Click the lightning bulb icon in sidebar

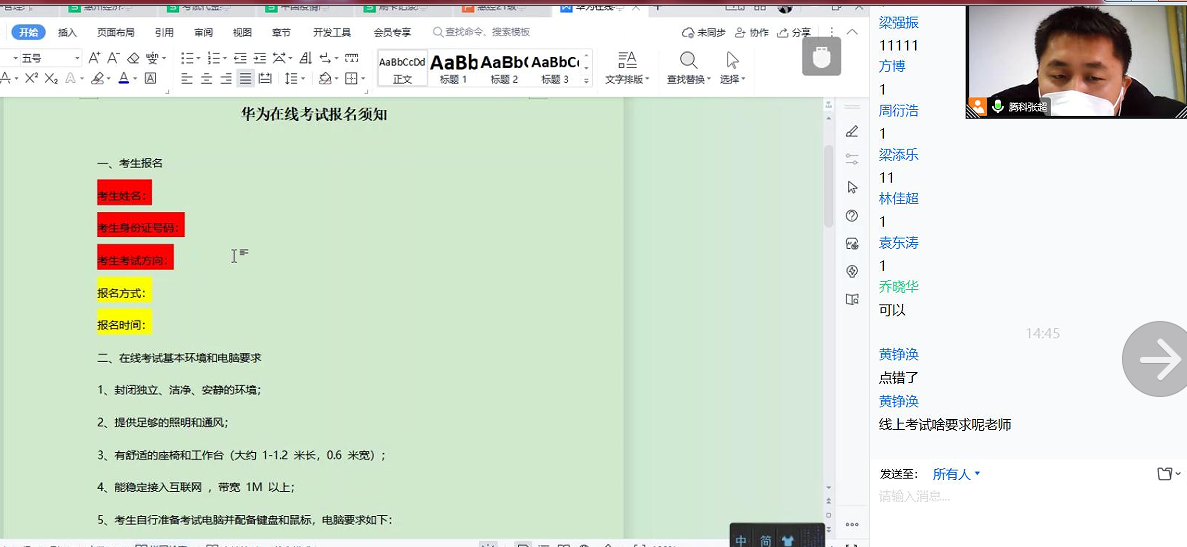coord(852,272)
